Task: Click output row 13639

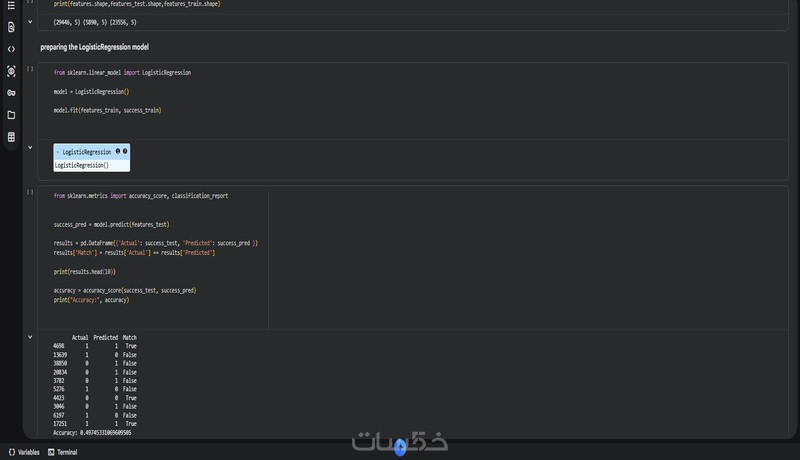Action: pyautogui.click(x=95, y=354)
